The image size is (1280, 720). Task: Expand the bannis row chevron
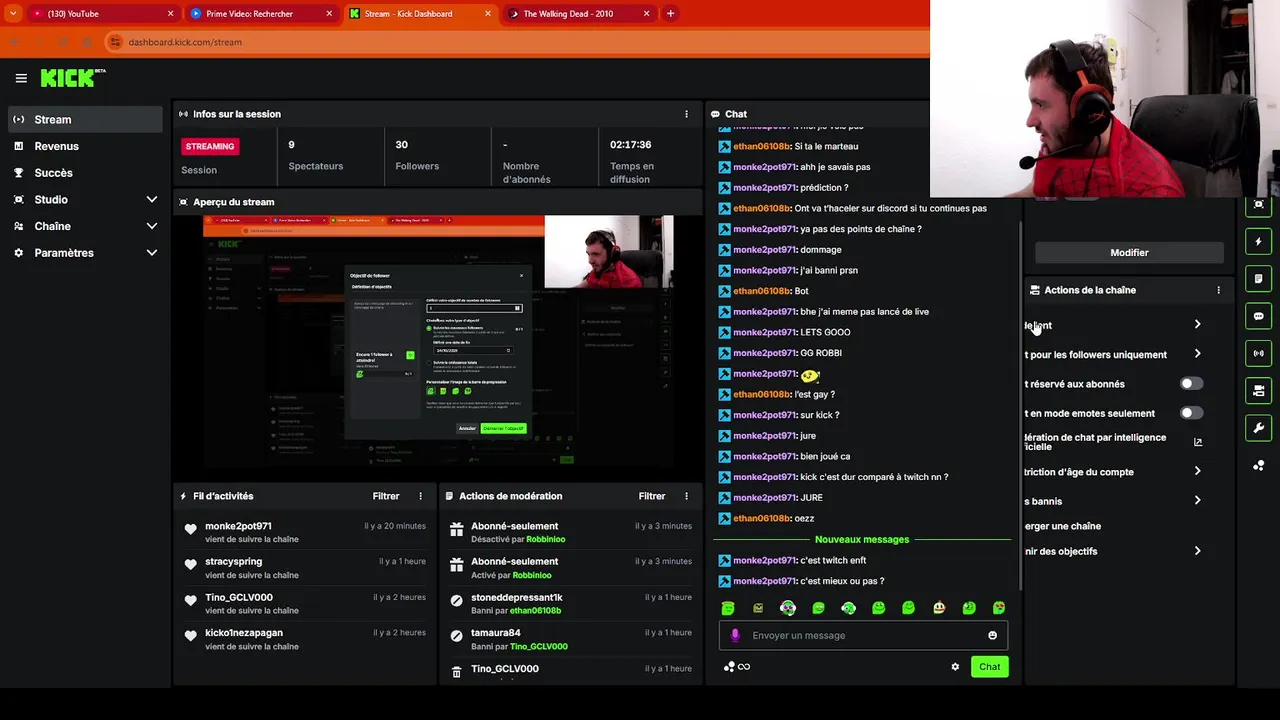coord(1197,500)
